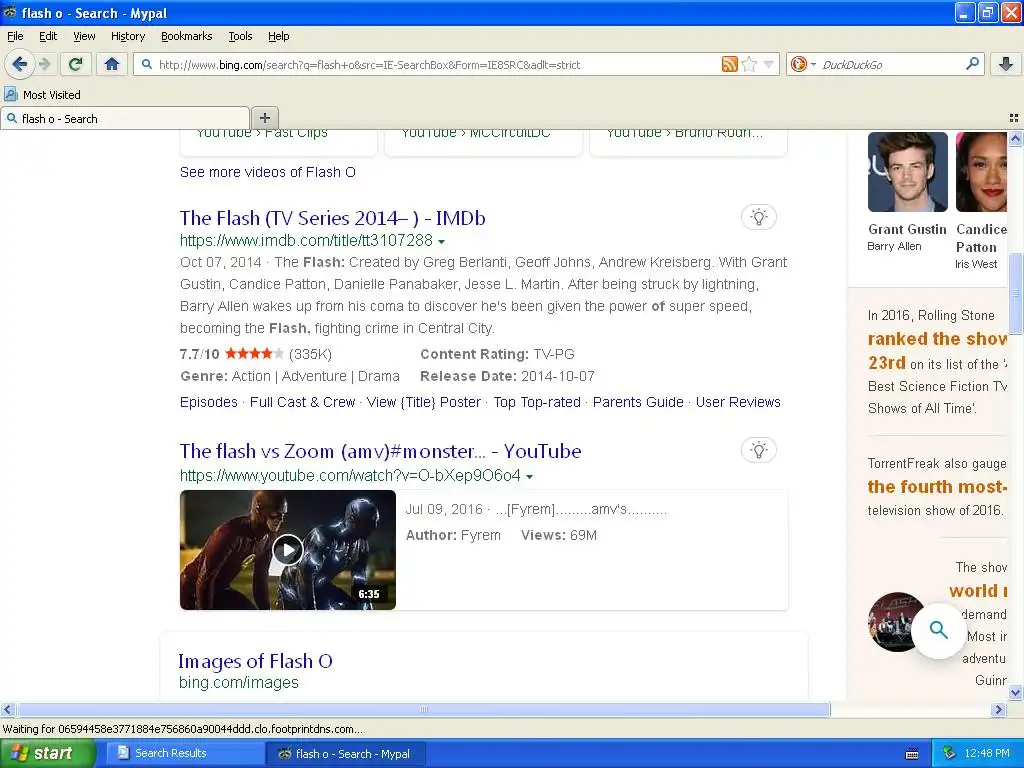Click the 12:48 PM clock
Image resolution: width=1024 pixels, height=768 pixels.
point(987,753)
